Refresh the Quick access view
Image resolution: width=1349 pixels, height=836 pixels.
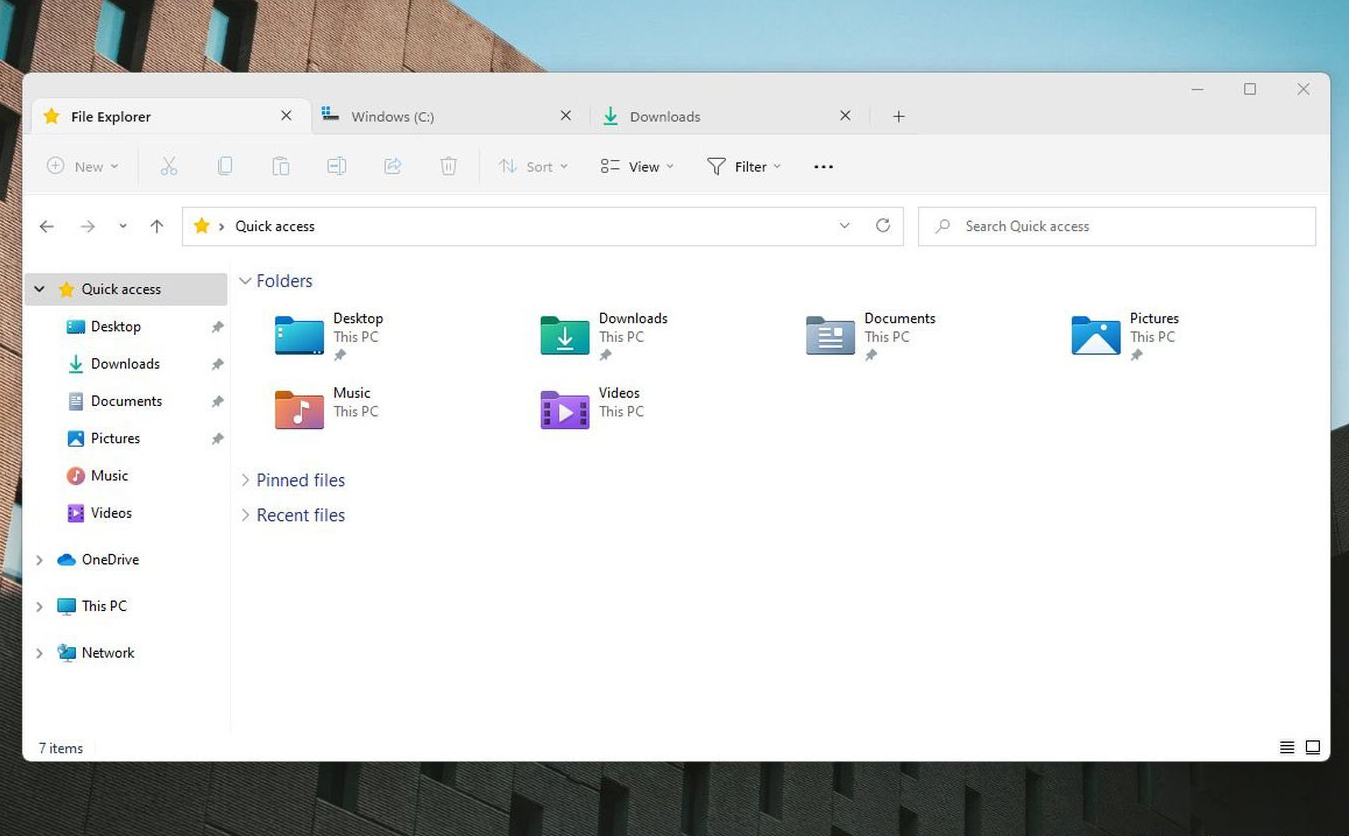(x=883, y=226)
